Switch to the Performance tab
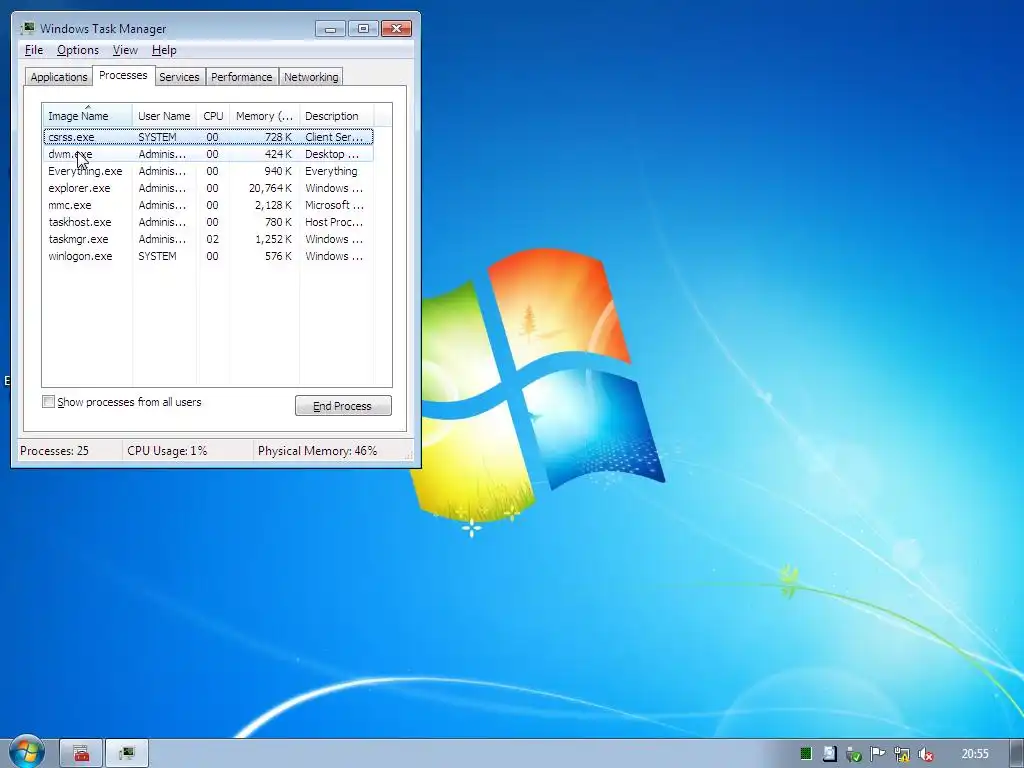Screen dimensions: 1024x768 (242, 77)
